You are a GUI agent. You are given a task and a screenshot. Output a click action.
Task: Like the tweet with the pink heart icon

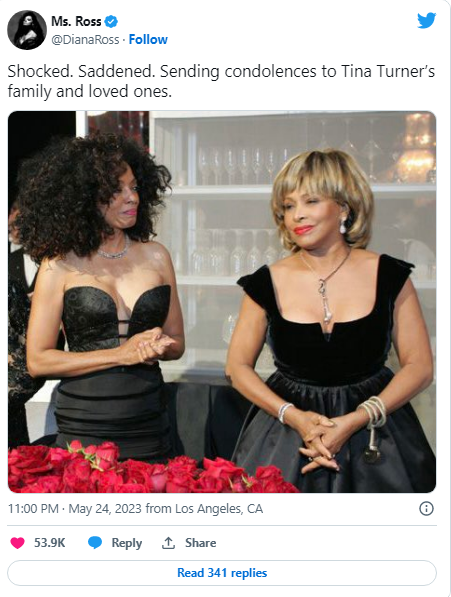[17, 543]
